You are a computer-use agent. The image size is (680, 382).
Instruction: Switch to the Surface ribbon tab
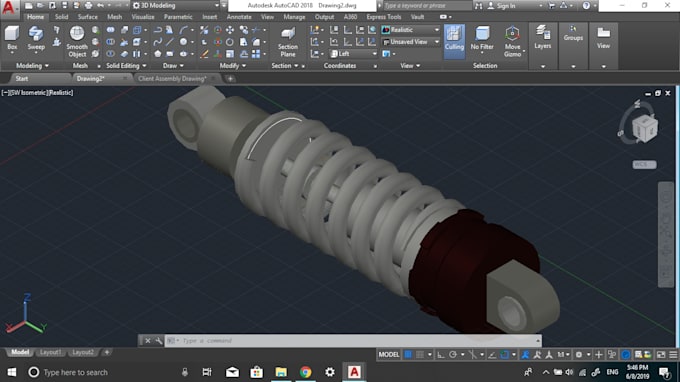[x=88, y=17]
